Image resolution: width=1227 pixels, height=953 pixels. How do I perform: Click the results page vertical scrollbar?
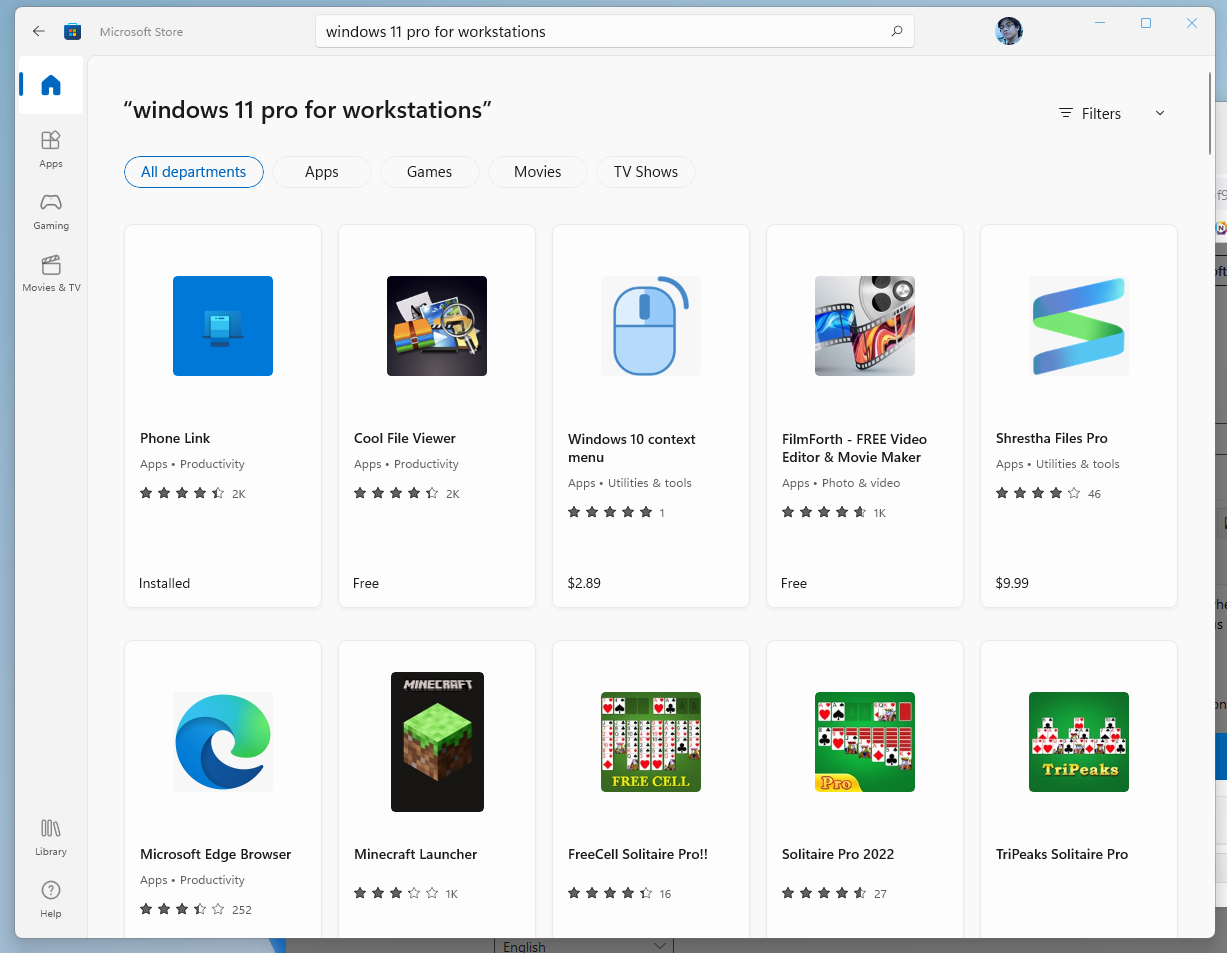pyautogui.click(x=1211, y=115)
